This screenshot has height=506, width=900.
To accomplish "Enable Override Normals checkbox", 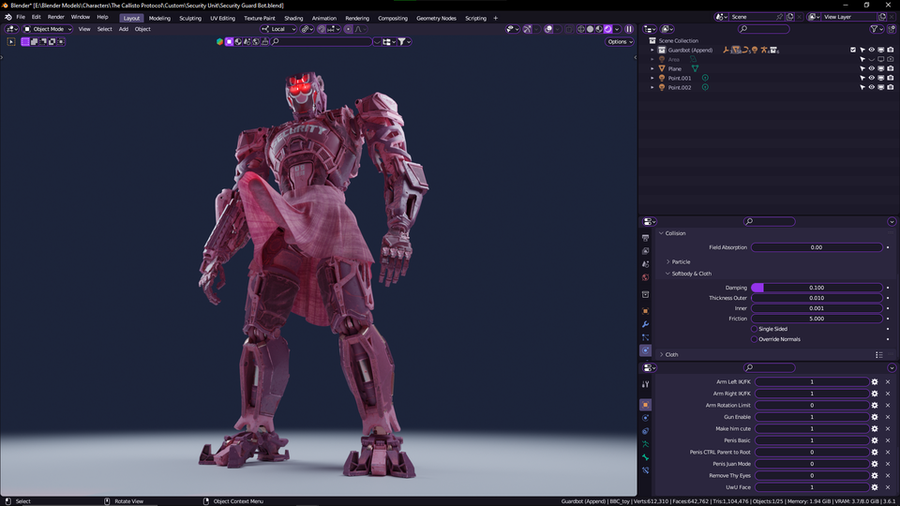I will 754,339.
